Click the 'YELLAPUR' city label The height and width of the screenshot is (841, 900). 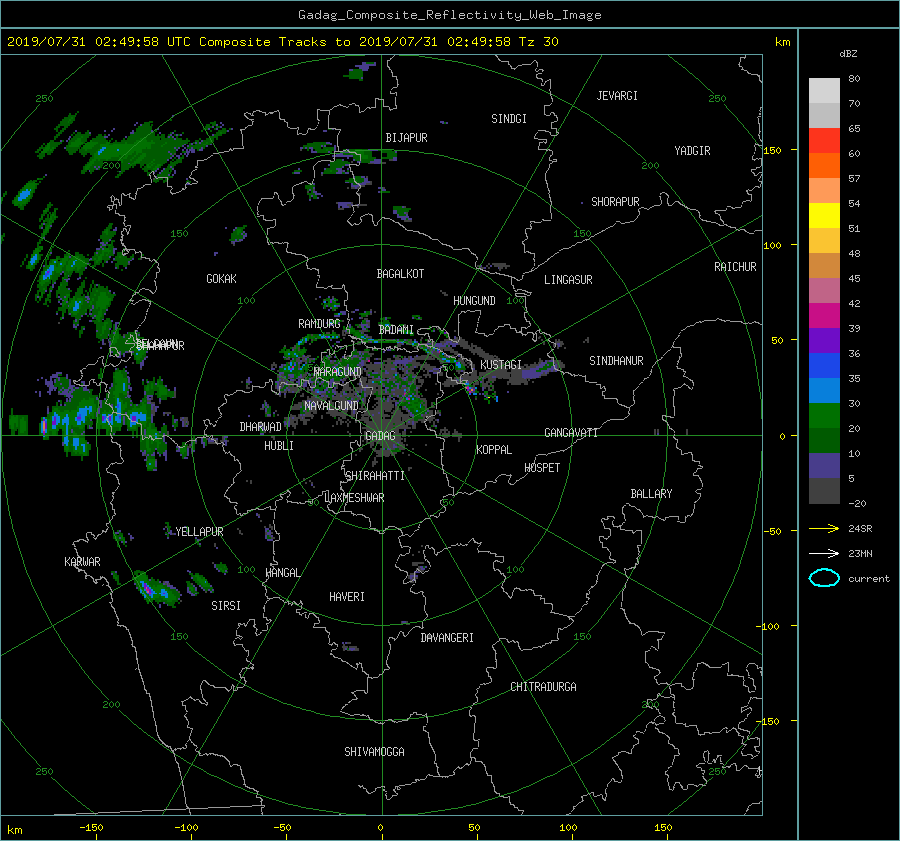(199, 532)
